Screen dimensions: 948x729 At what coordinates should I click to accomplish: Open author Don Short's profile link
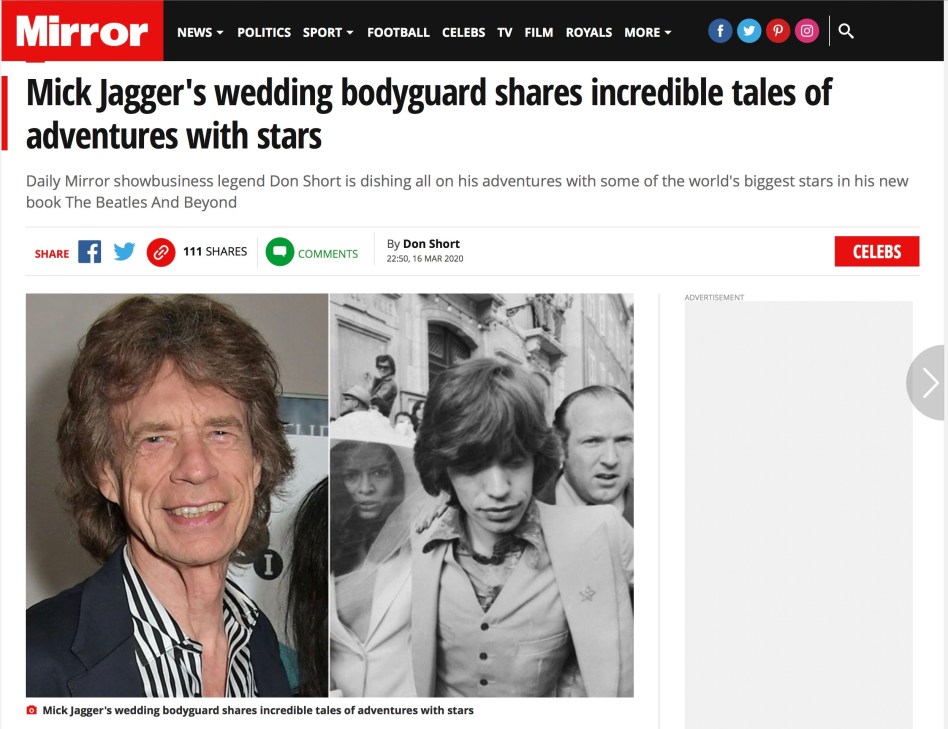click(x=431, y=244)
